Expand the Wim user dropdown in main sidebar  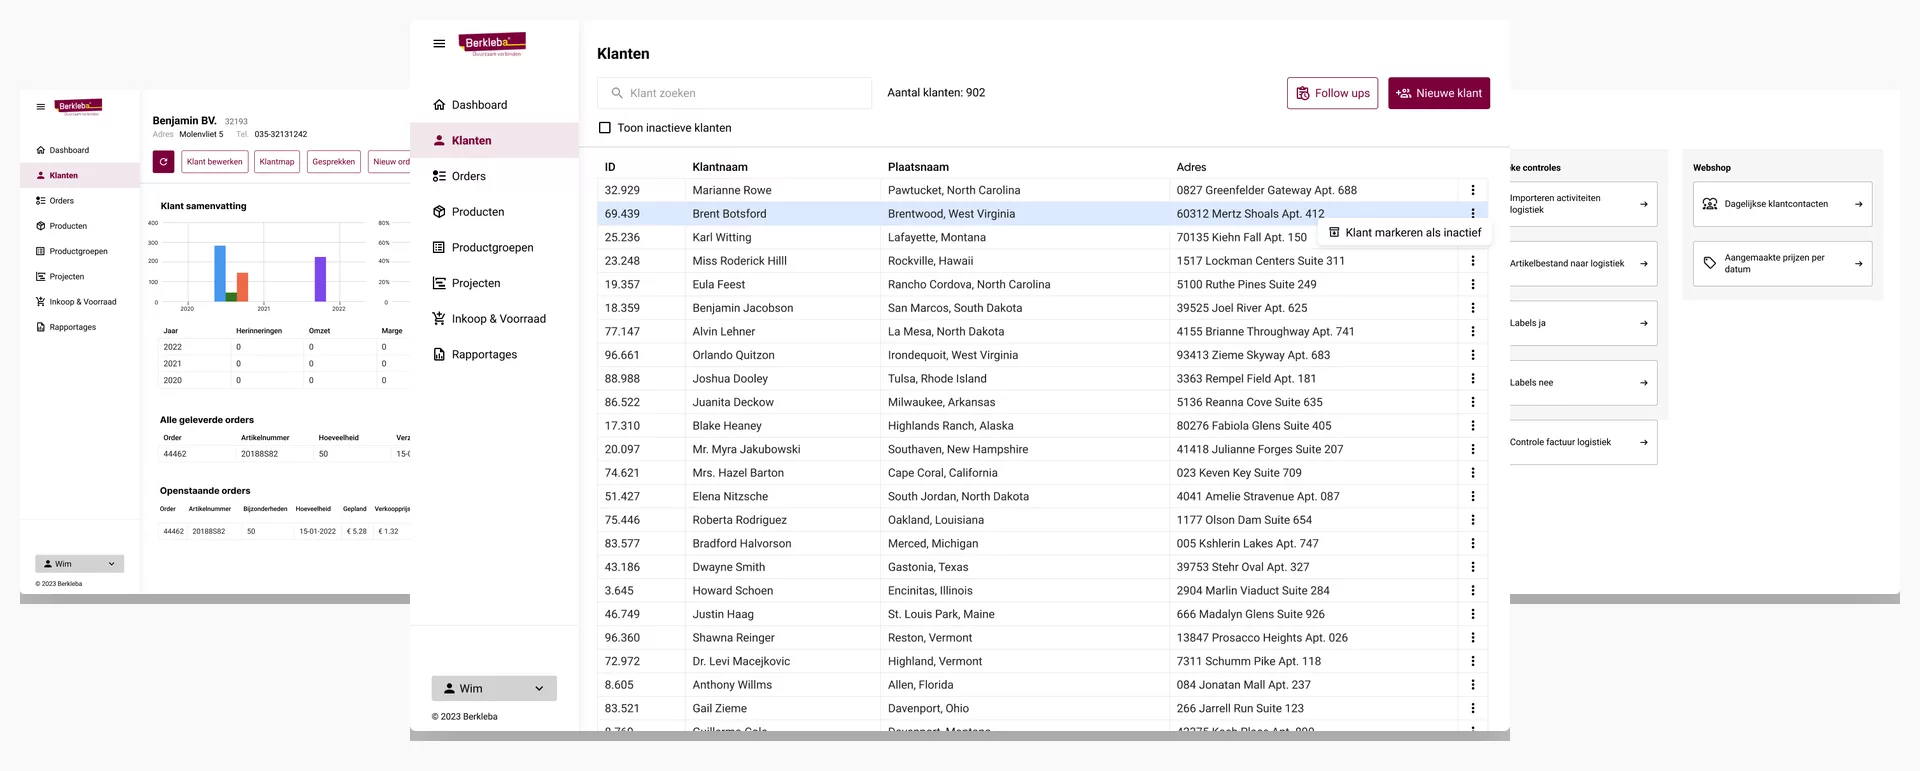[494, 688]
